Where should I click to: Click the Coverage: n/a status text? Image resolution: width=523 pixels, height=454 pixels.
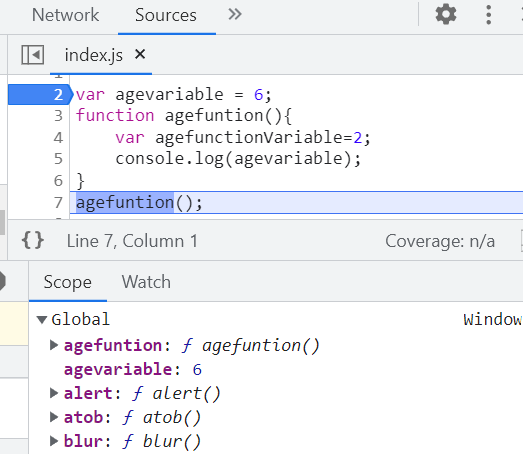(x=440, y=241)
